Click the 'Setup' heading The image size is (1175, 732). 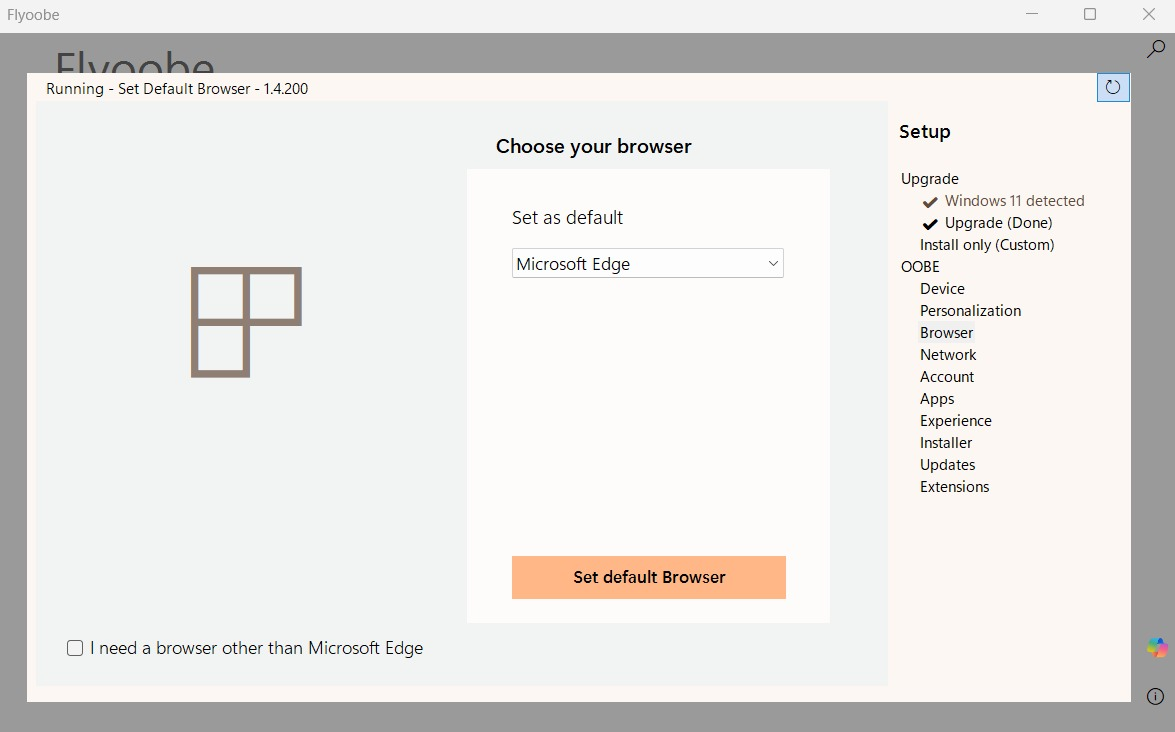pos(925,132)
